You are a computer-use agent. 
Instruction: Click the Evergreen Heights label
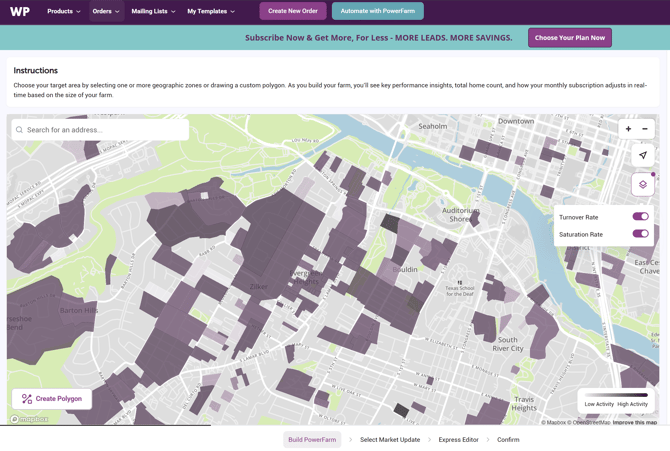click(306, 277)
